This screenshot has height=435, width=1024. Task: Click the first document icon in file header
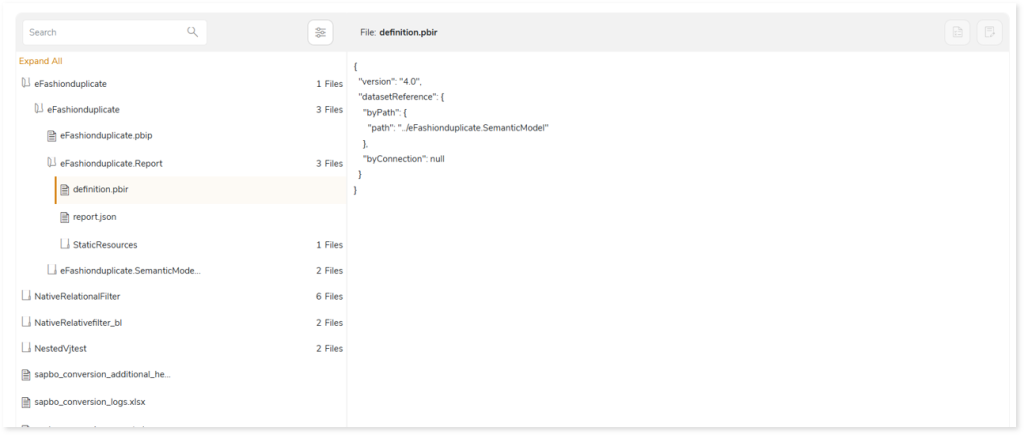pos(957,32)
